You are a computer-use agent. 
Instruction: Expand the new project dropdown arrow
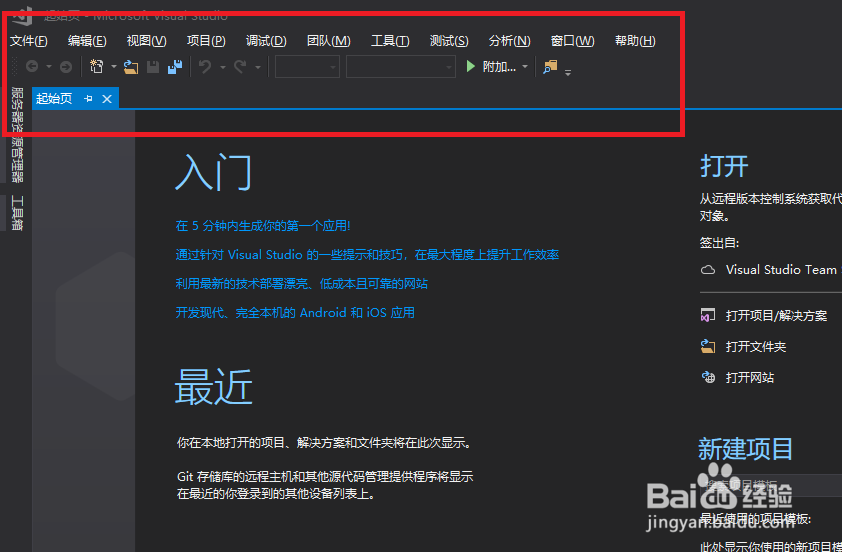(114, 67)
